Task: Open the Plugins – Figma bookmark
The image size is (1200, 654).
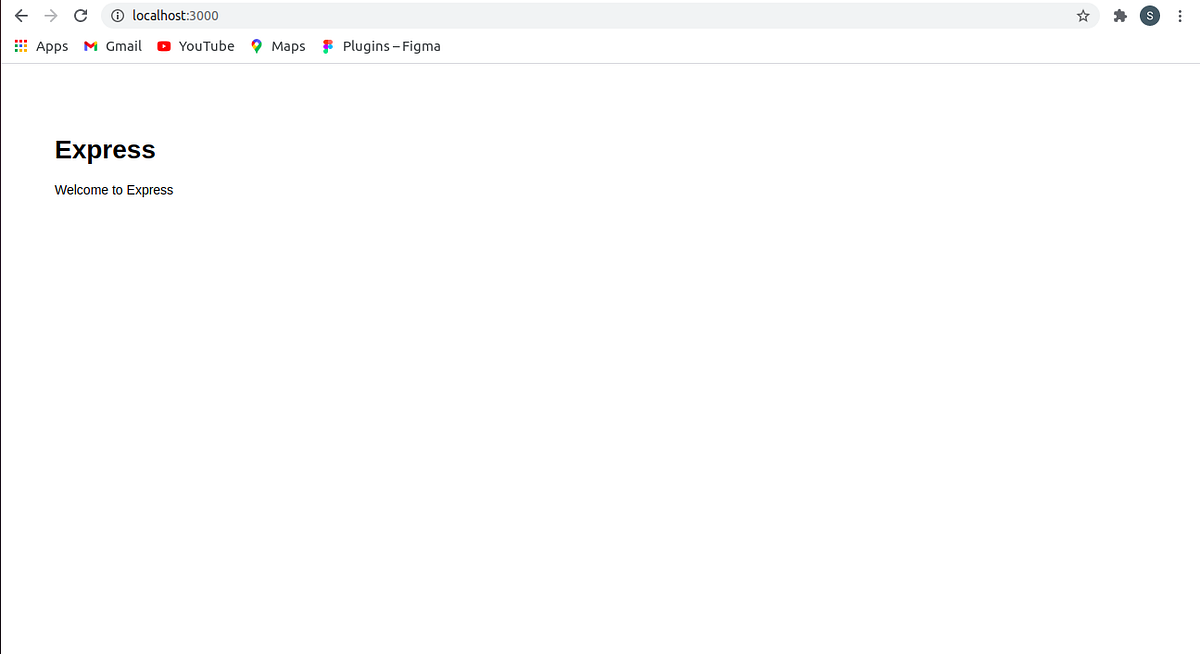Action: click(x=391, y=46)
